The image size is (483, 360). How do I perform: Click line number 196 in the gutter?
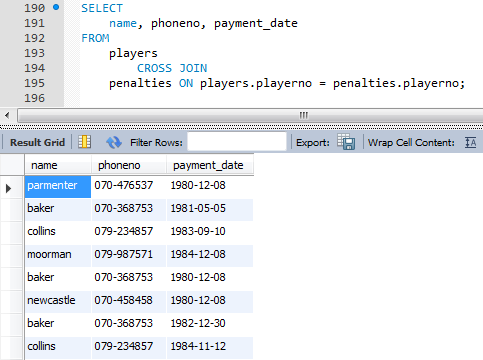(x=34, y=98)
